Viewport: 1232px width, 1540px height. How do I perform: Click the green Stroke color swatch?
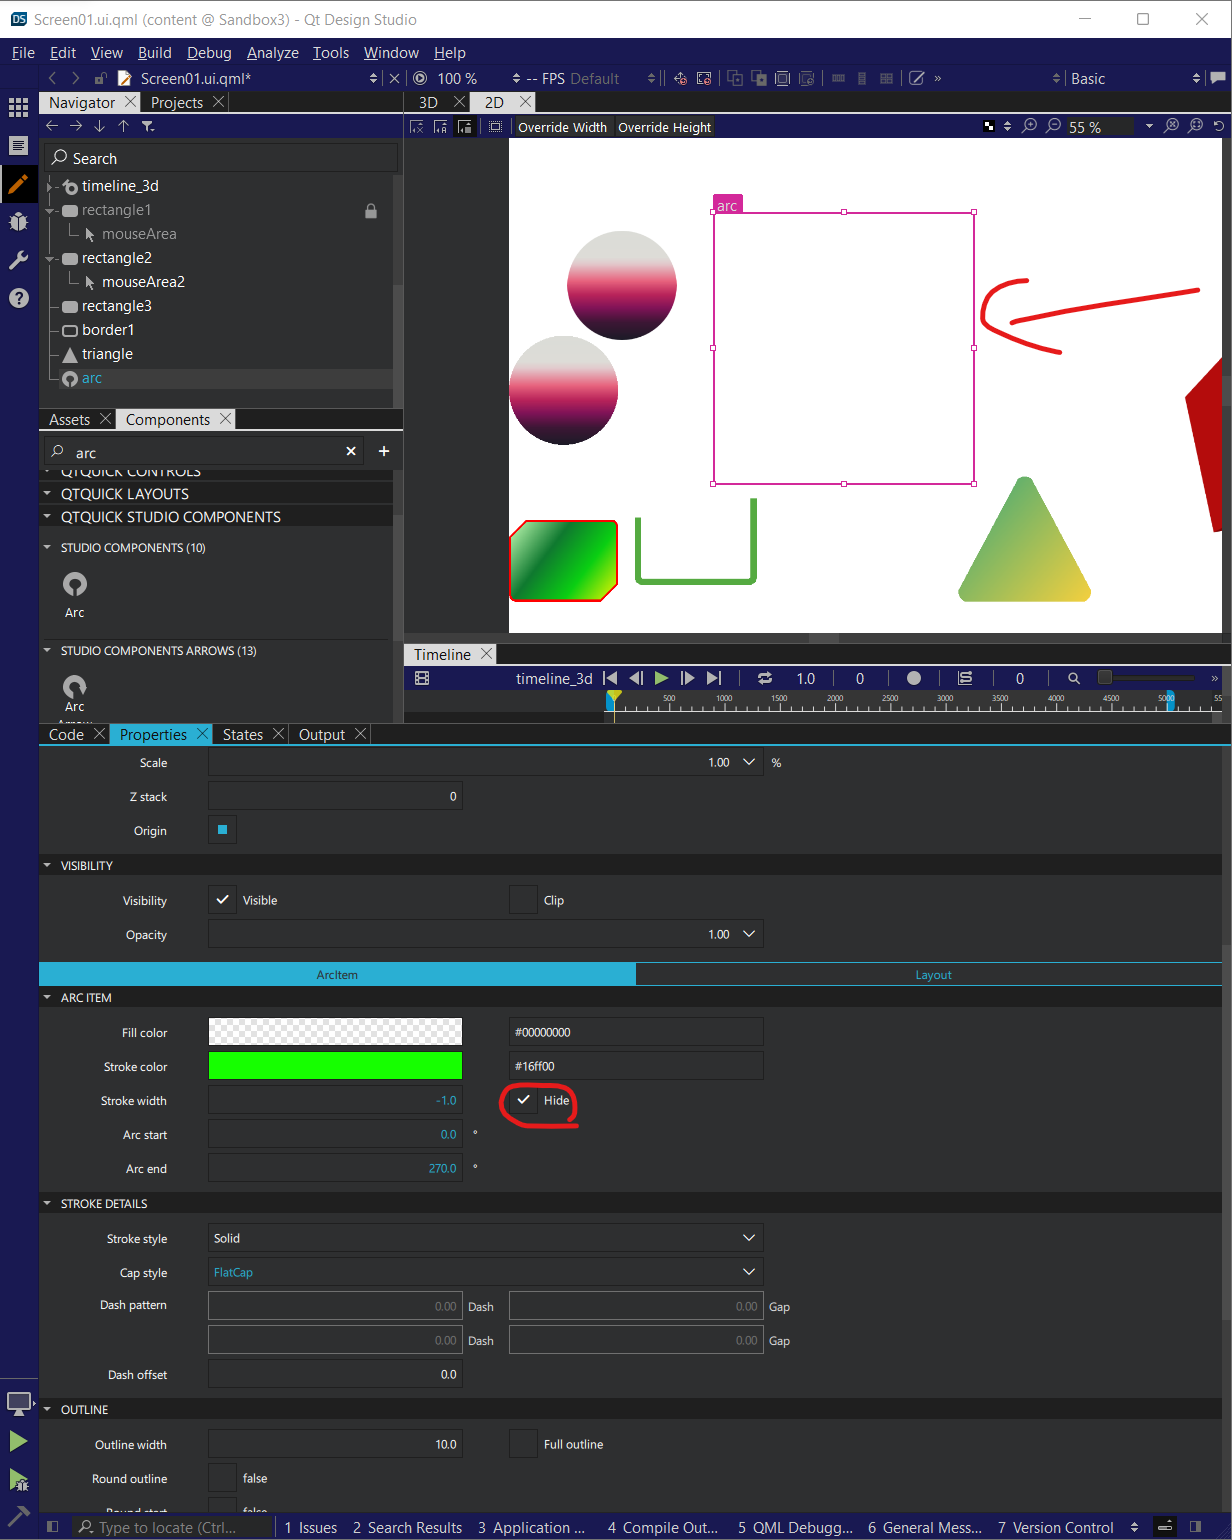coord(335,1066)
